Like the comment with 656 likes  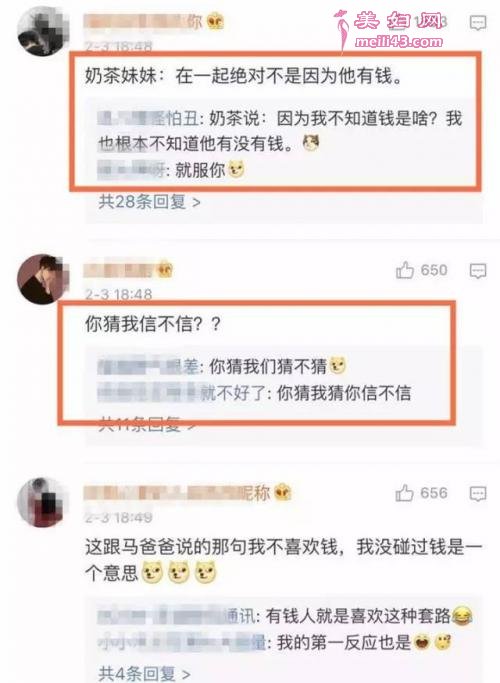tap(405, 493)
